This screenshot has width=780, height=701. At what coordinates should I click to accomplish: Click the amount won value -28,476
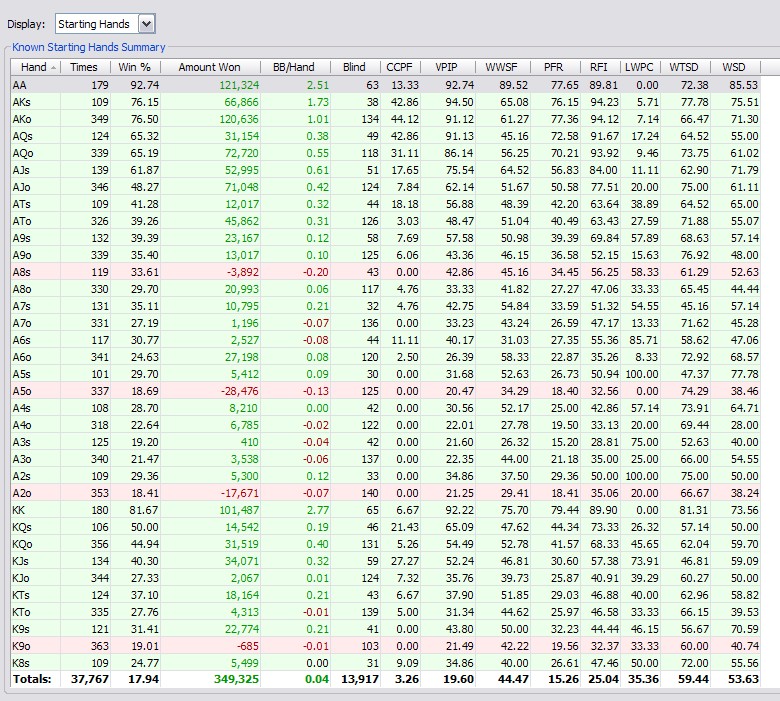(x=239, y=391)
